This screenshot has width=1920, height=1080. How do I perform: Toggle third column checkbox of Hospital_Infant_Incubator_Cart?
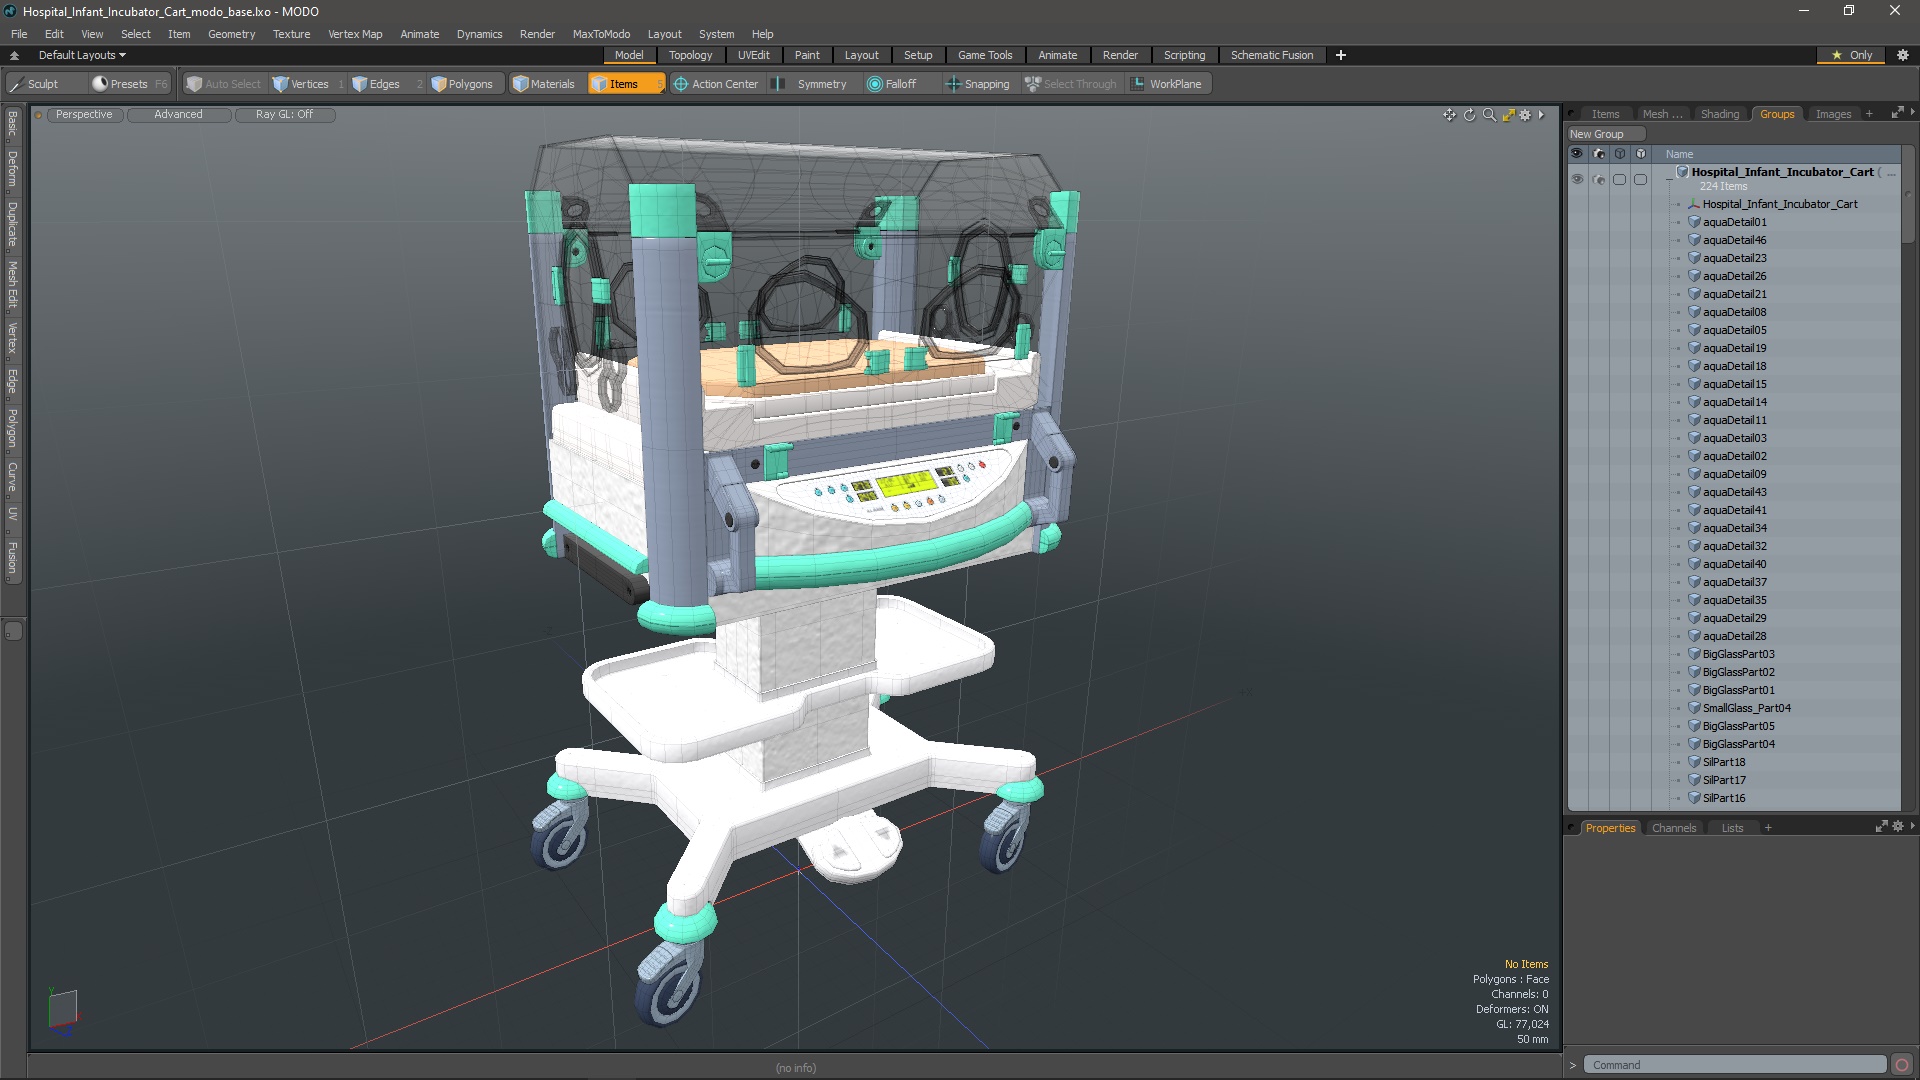[x=1619, y=180]
